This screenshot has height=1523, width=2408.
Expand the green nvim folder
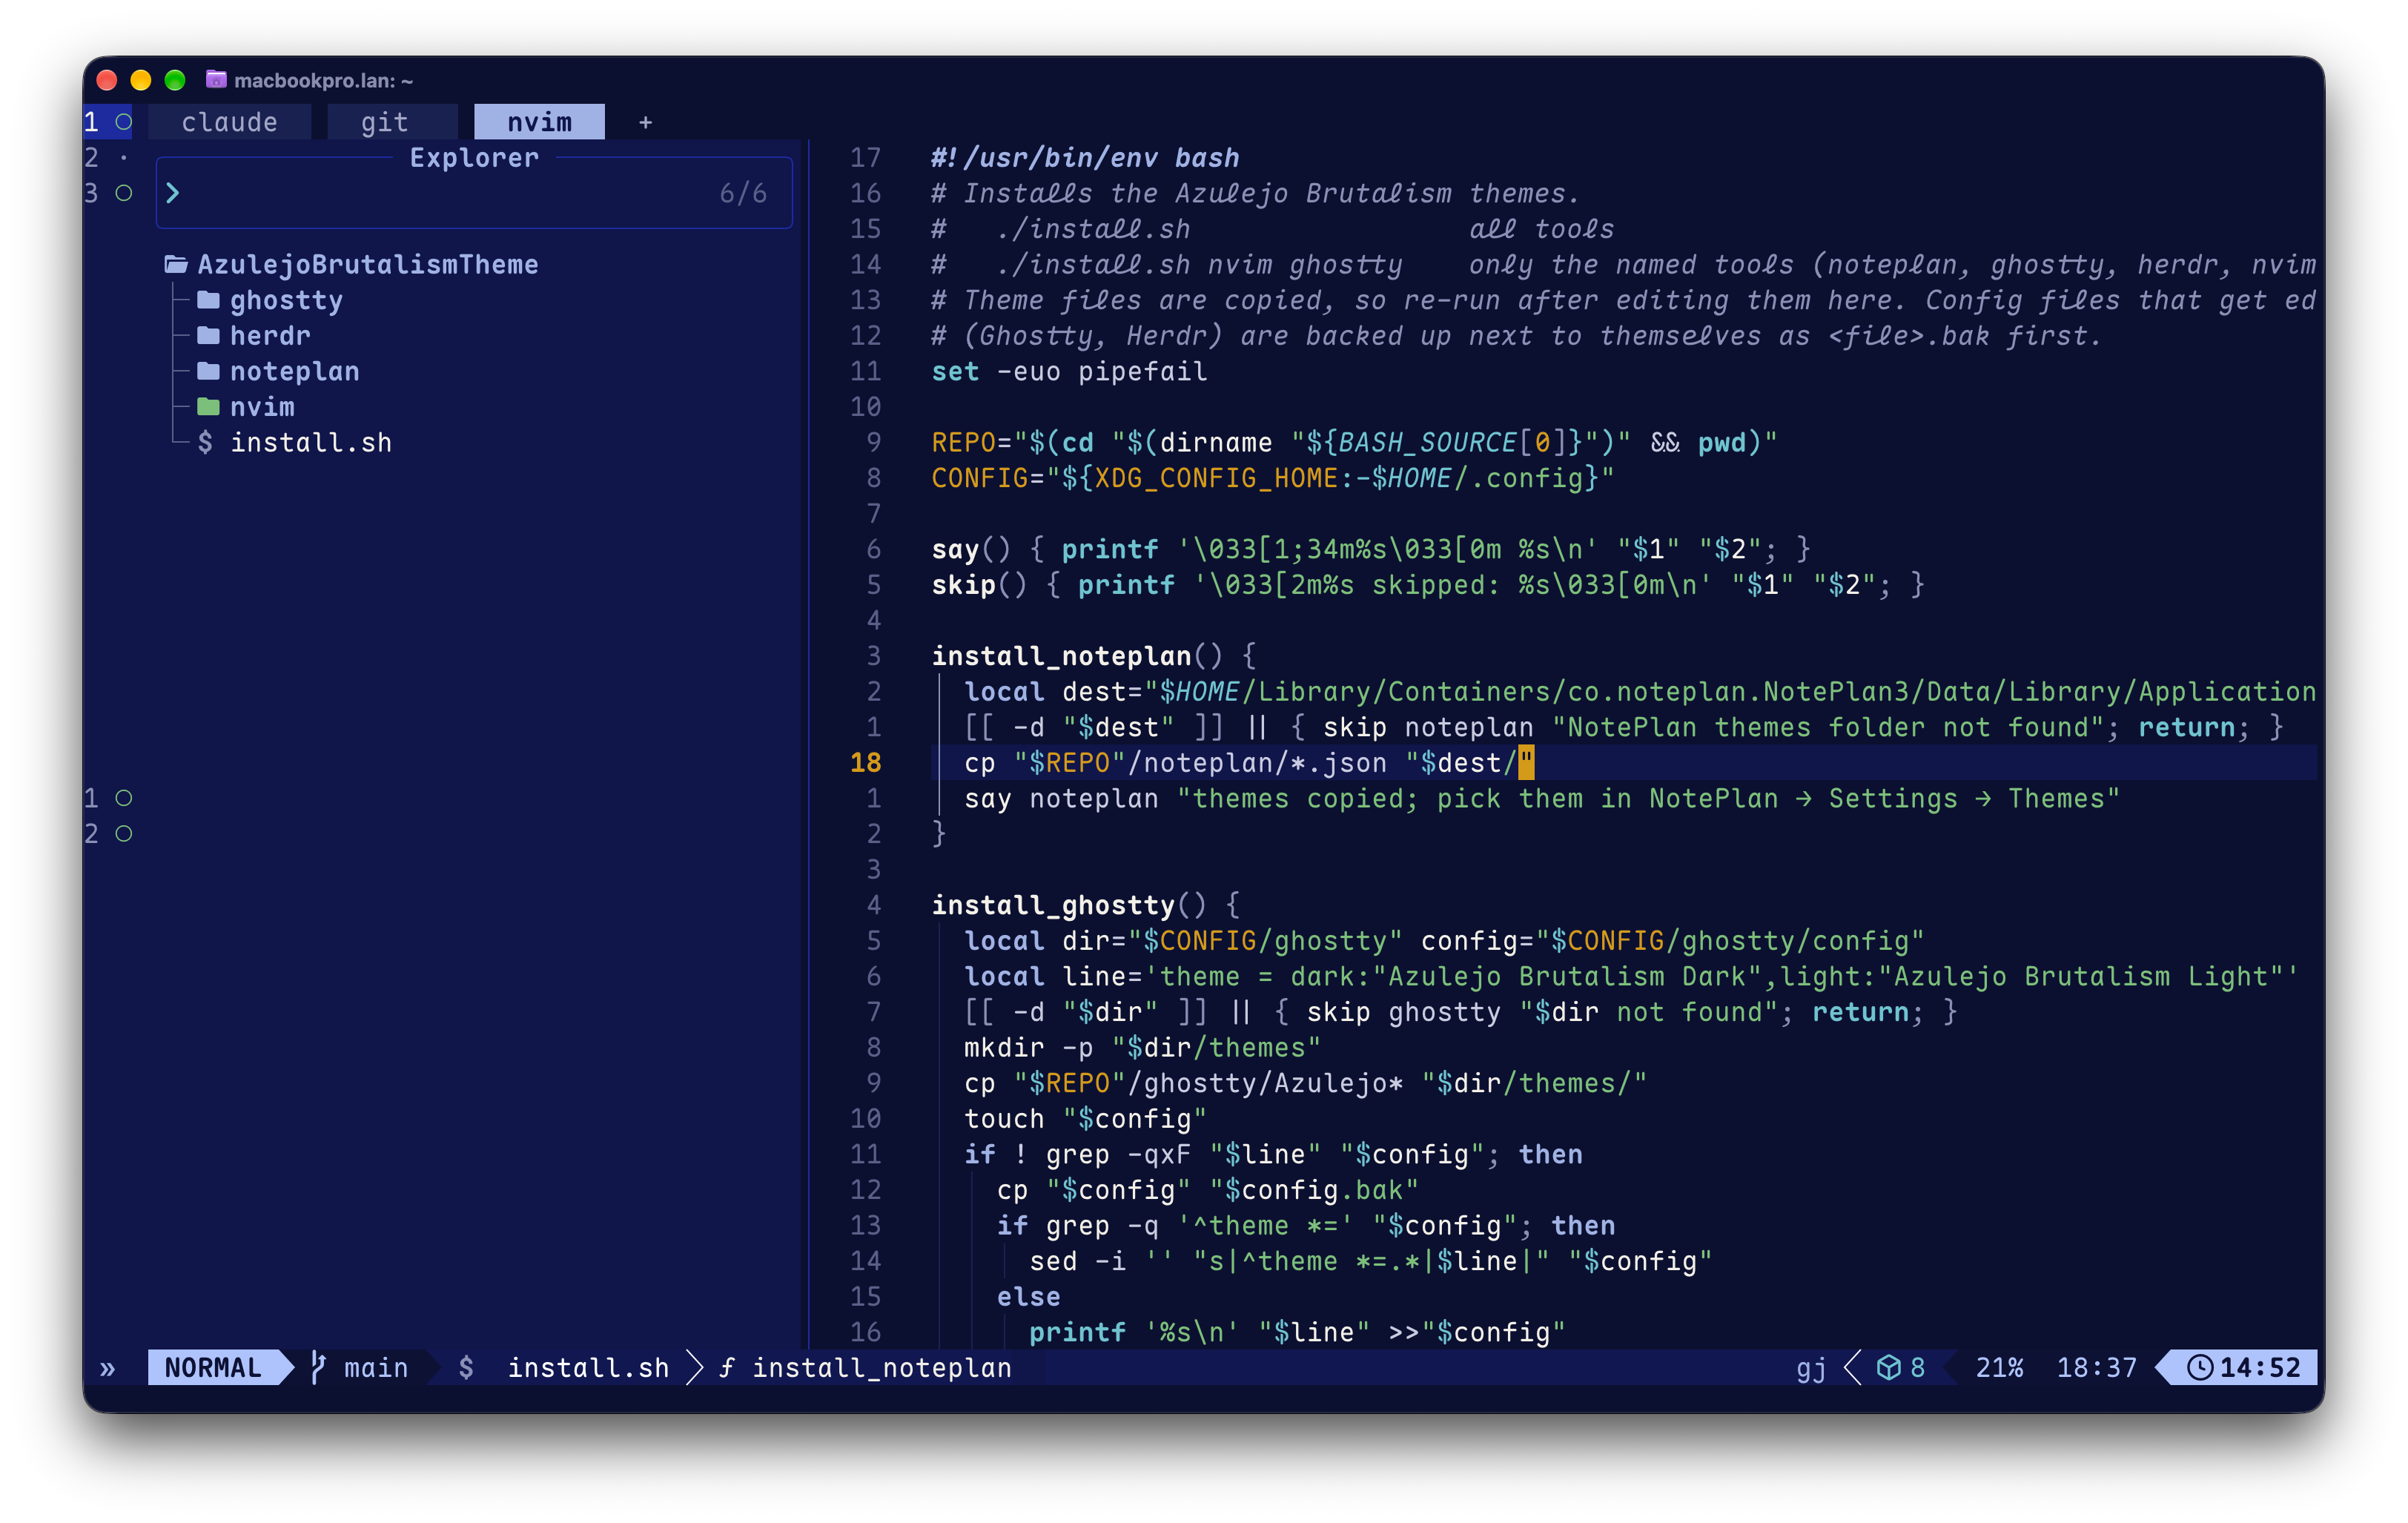coord(246,407)
